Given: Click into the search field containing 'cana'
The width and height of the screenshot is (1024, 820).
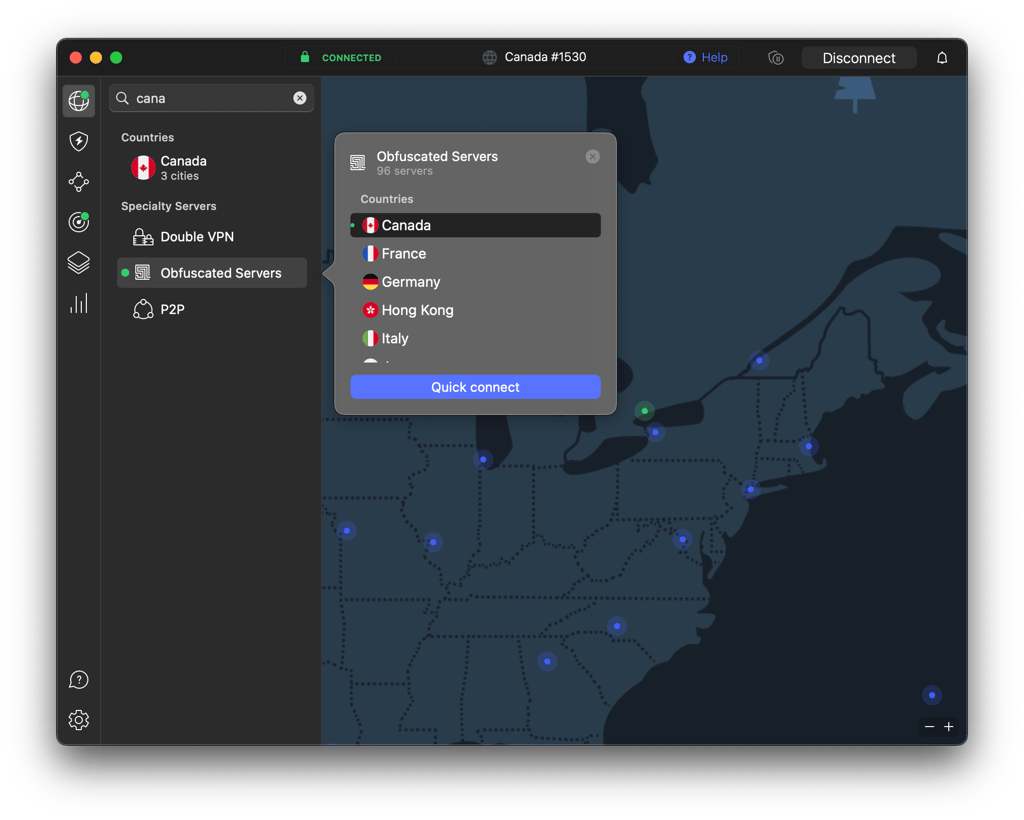Looking at the screenshot, I should (212, 98).
